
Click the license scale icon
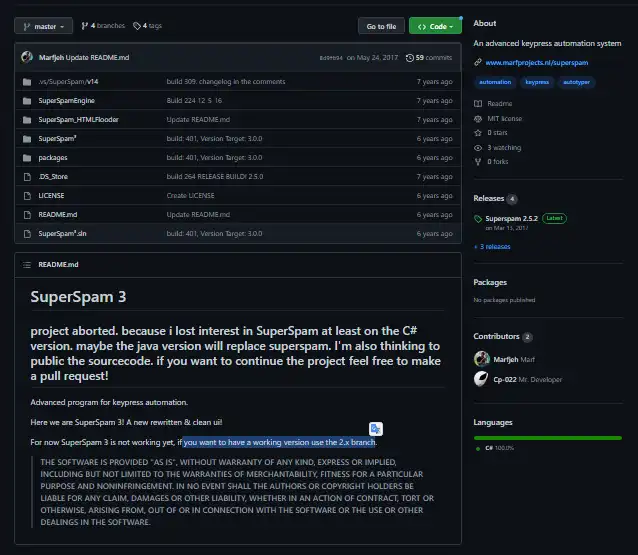(478, 119)
